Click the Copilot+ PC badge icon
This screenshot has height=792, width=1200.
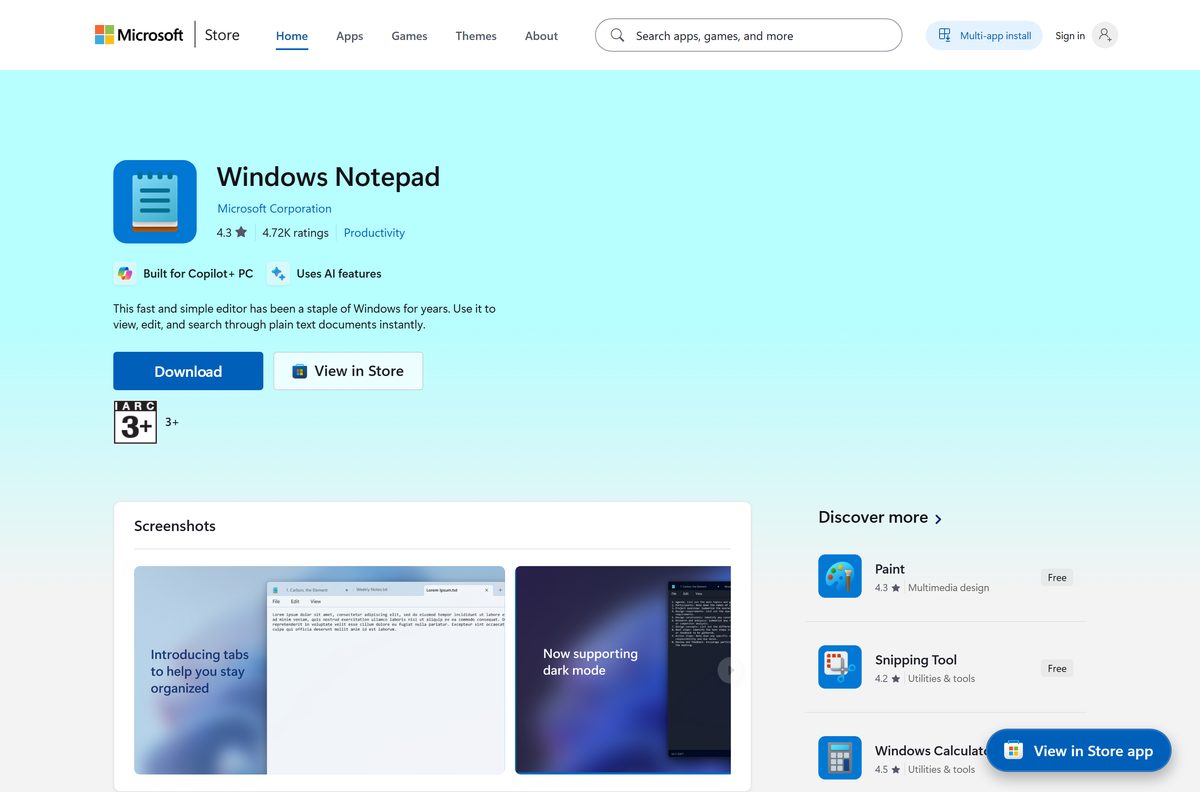pyautogui.click(x=125, y=273)
